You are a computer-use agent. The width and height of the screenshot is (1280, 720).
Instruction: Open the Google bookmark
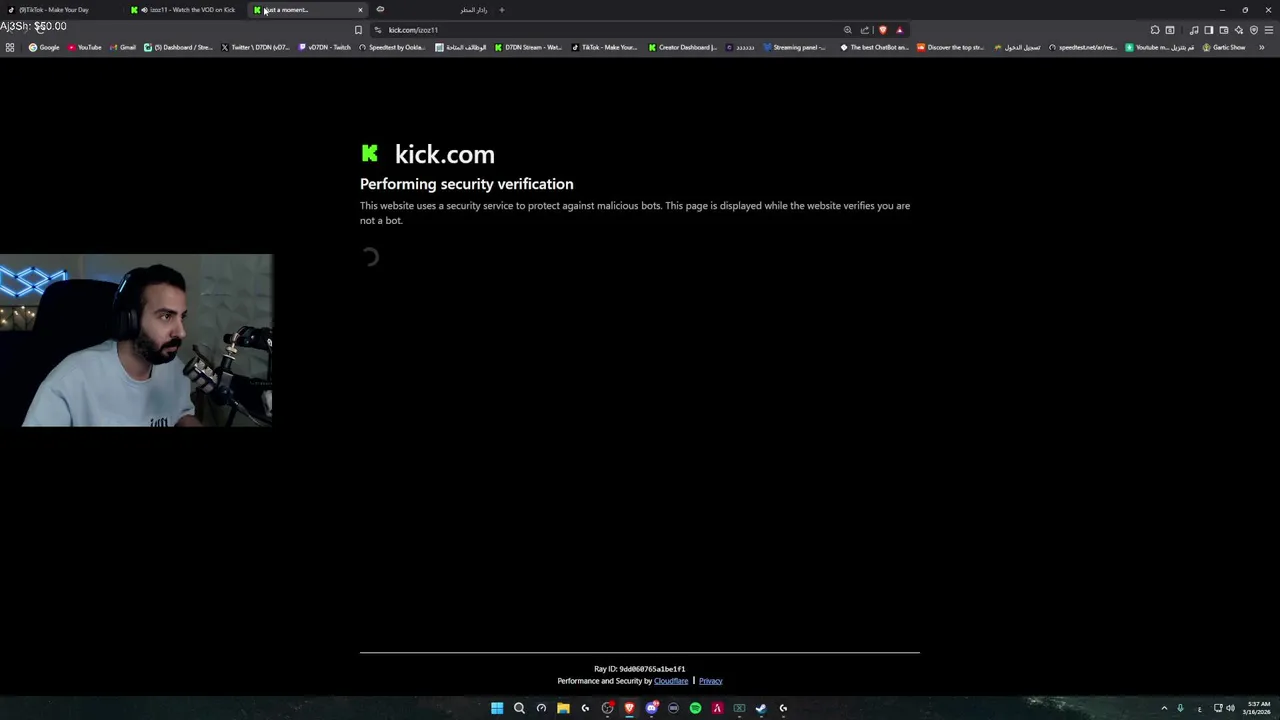point(44,47)
